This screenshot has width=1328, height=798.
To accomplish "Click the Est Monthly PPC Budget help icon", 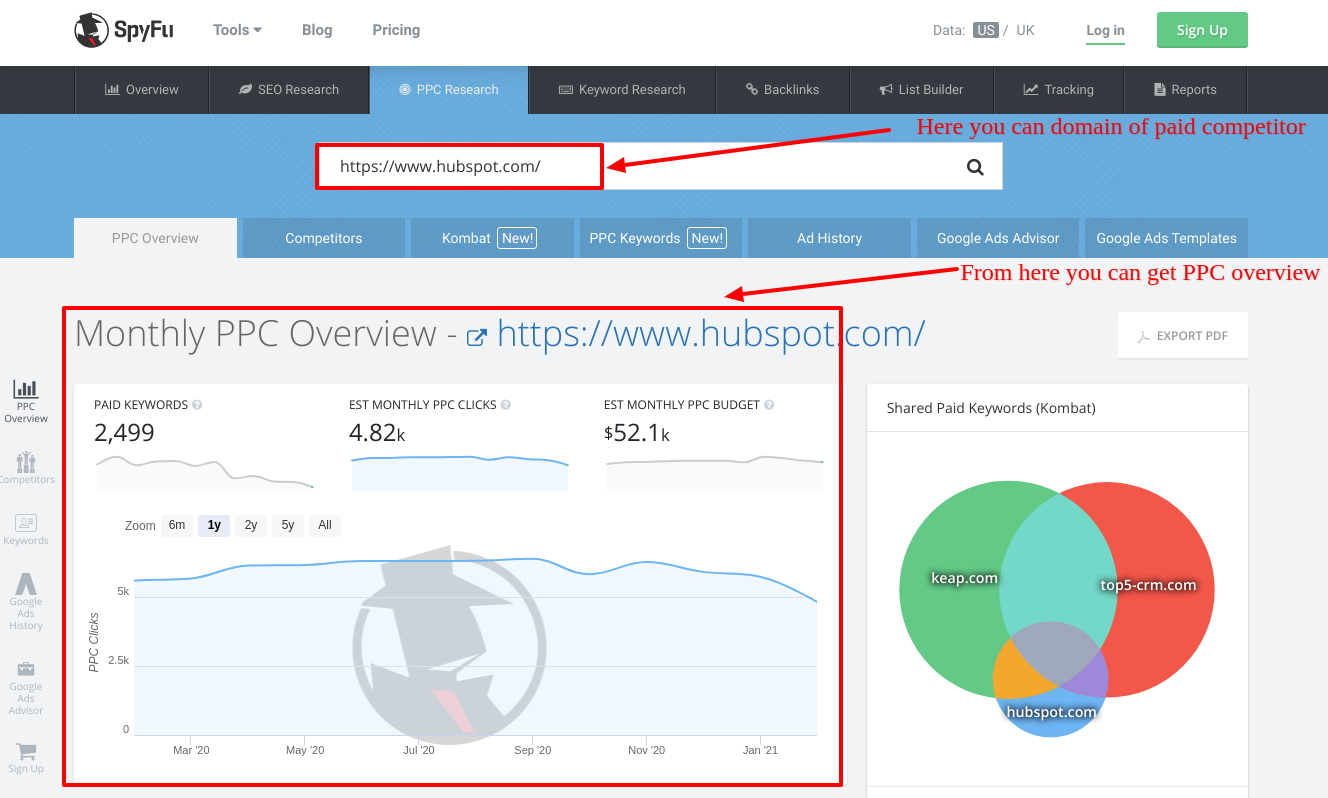I will click(x=769, y=405).
